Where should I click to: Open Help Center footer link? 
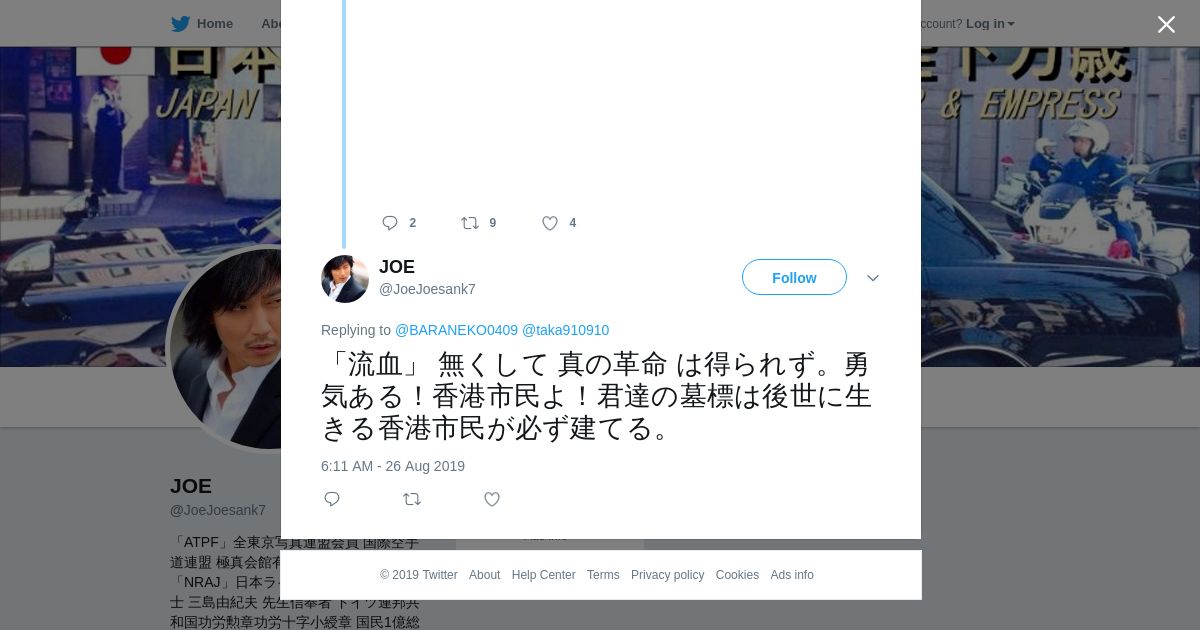543,575
